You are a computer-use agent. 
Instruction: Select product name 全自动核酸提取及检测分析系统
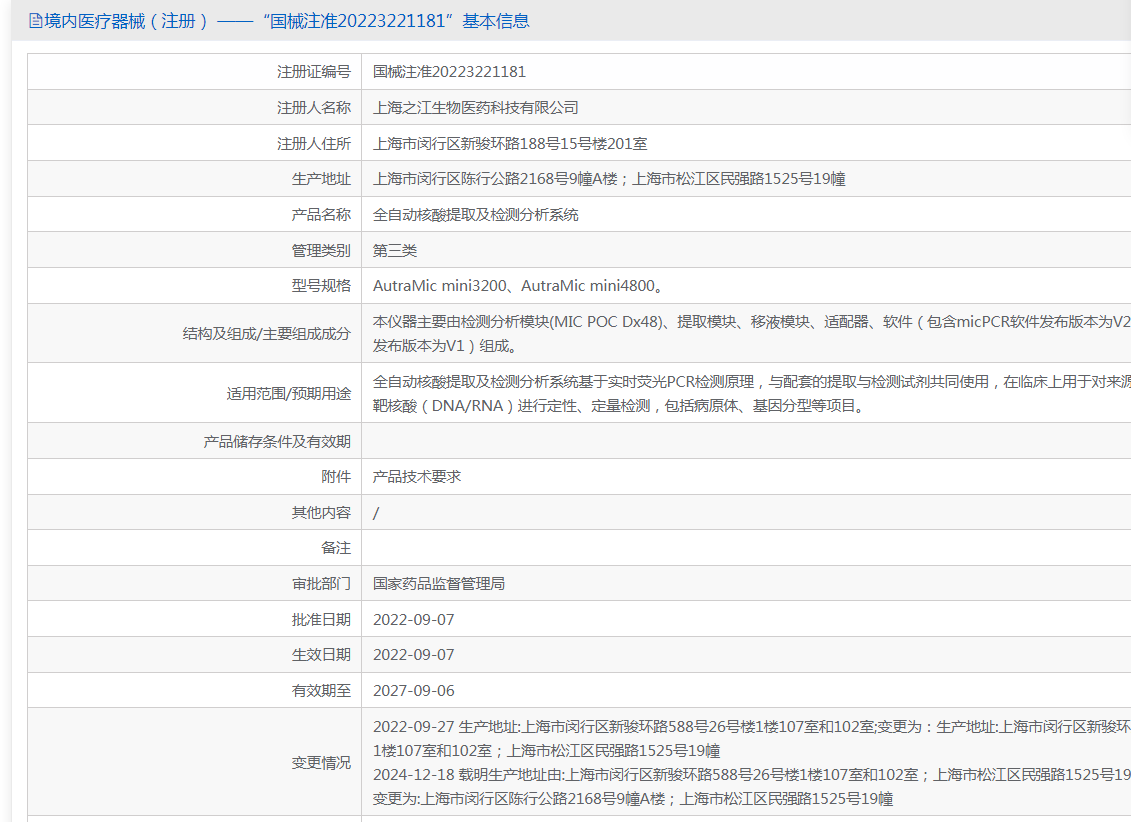[x=475, y=215]
